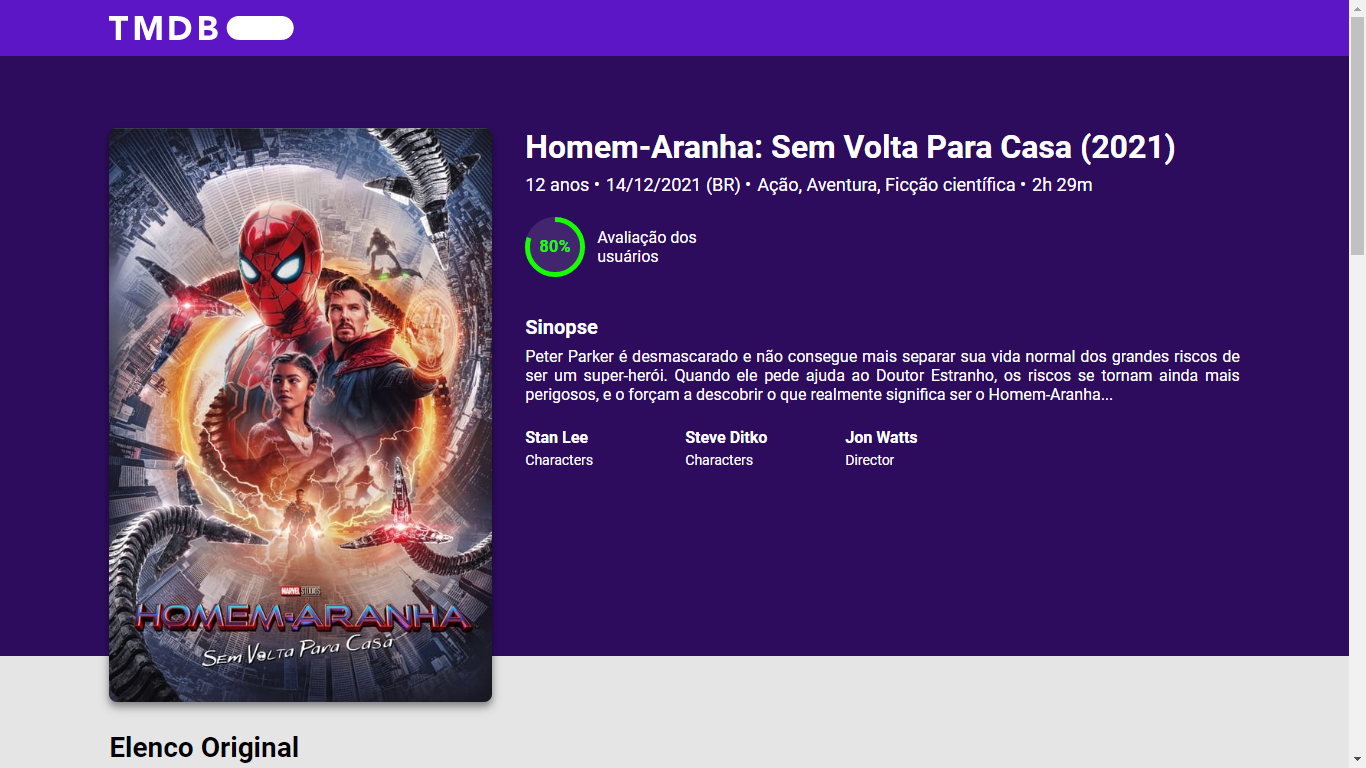Click the Stan Lee name
This screenshot has width=1366, height=768.
(557, 437)
